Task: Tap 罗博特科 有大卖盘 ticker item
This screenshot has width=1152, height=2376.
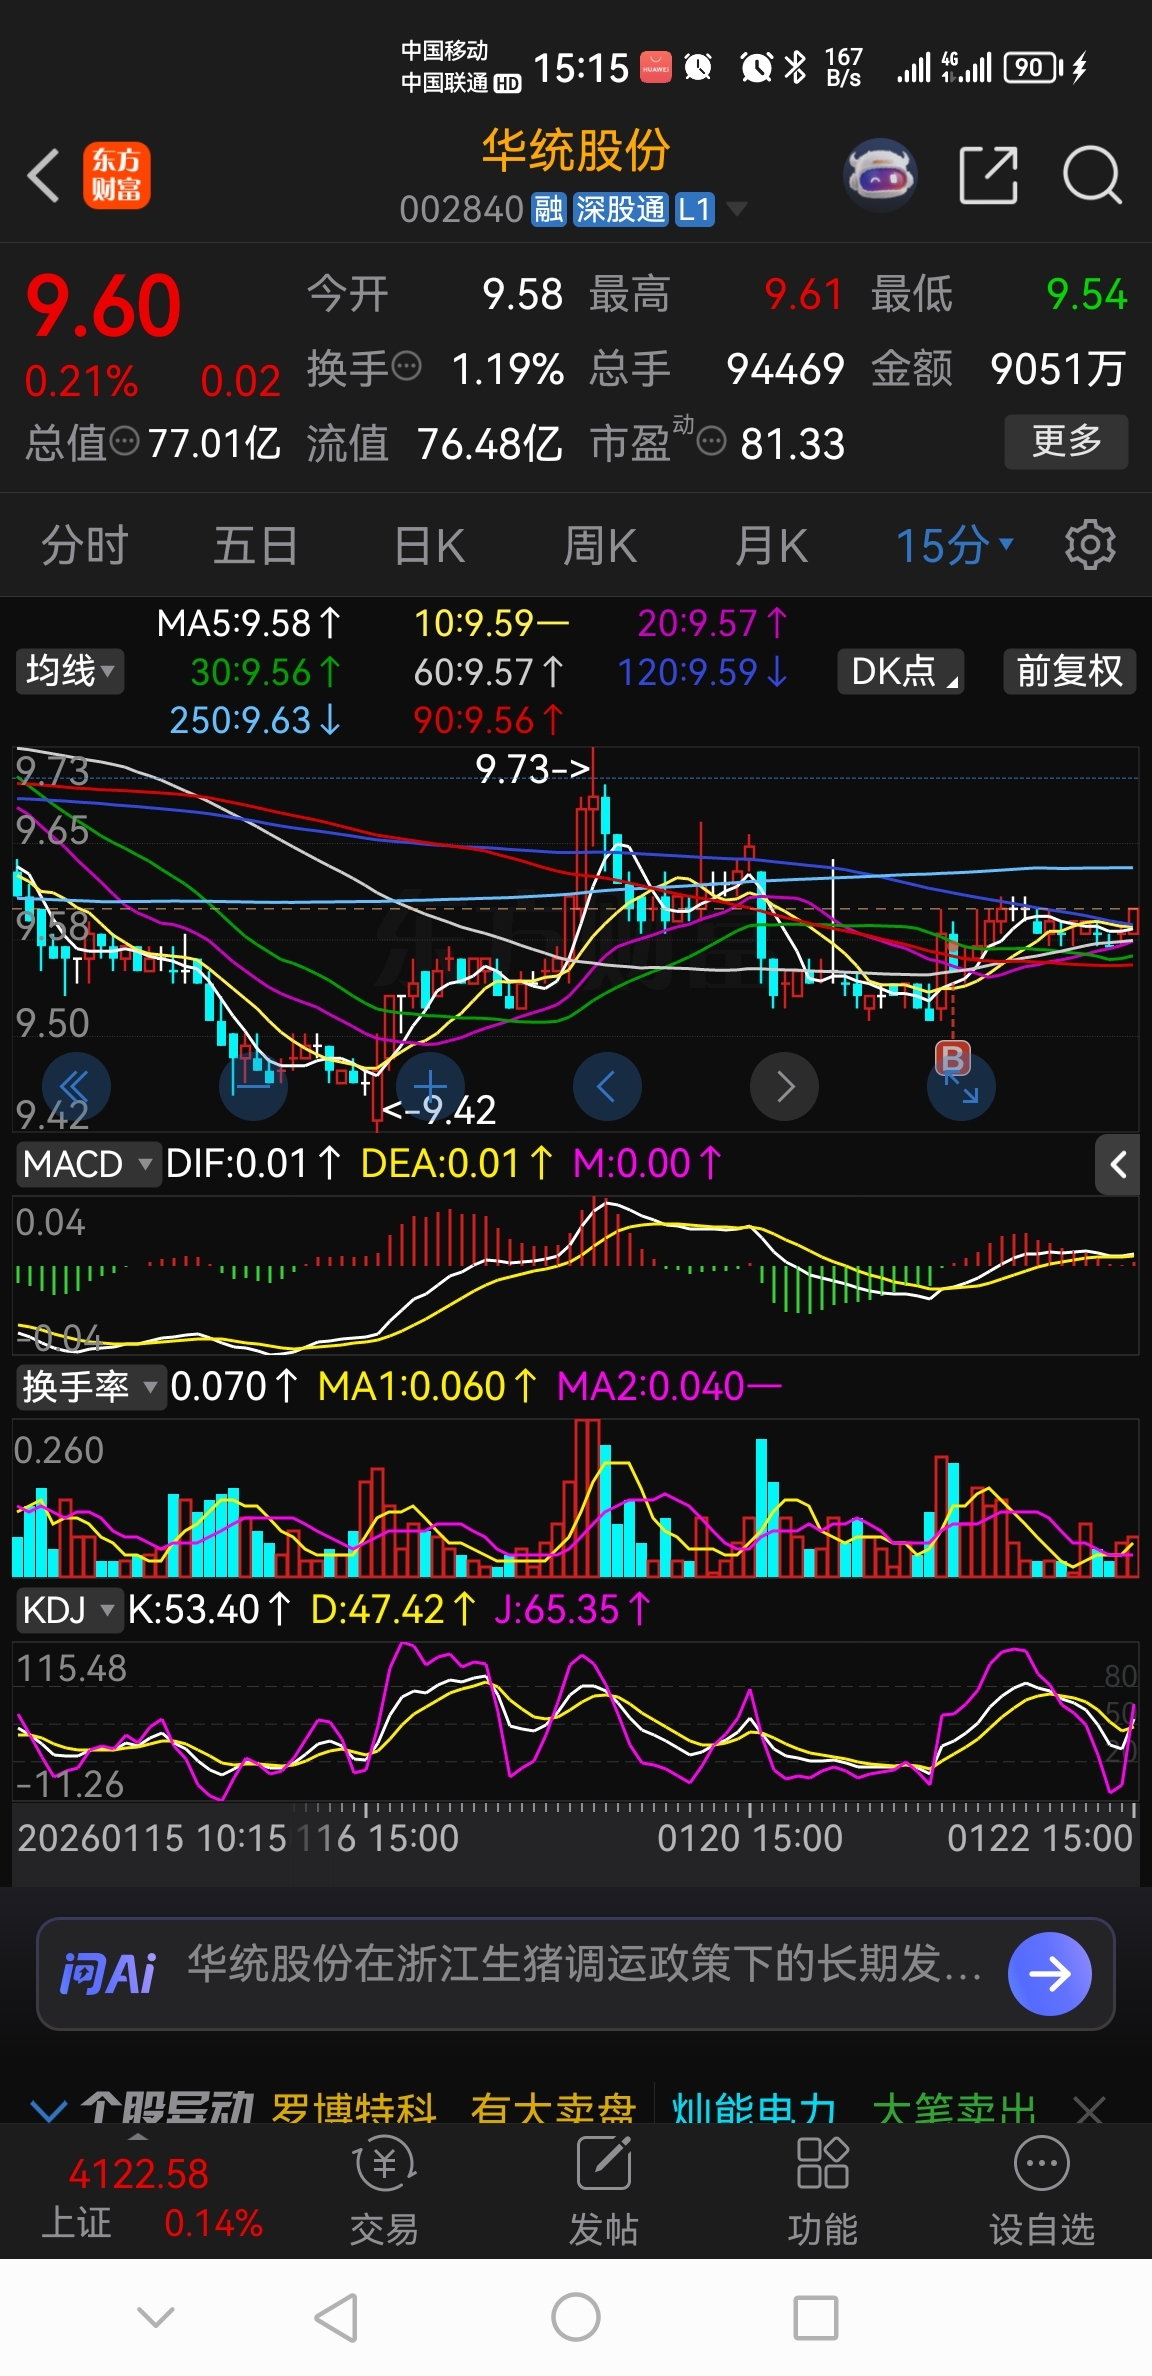Action: [453, 2109]
